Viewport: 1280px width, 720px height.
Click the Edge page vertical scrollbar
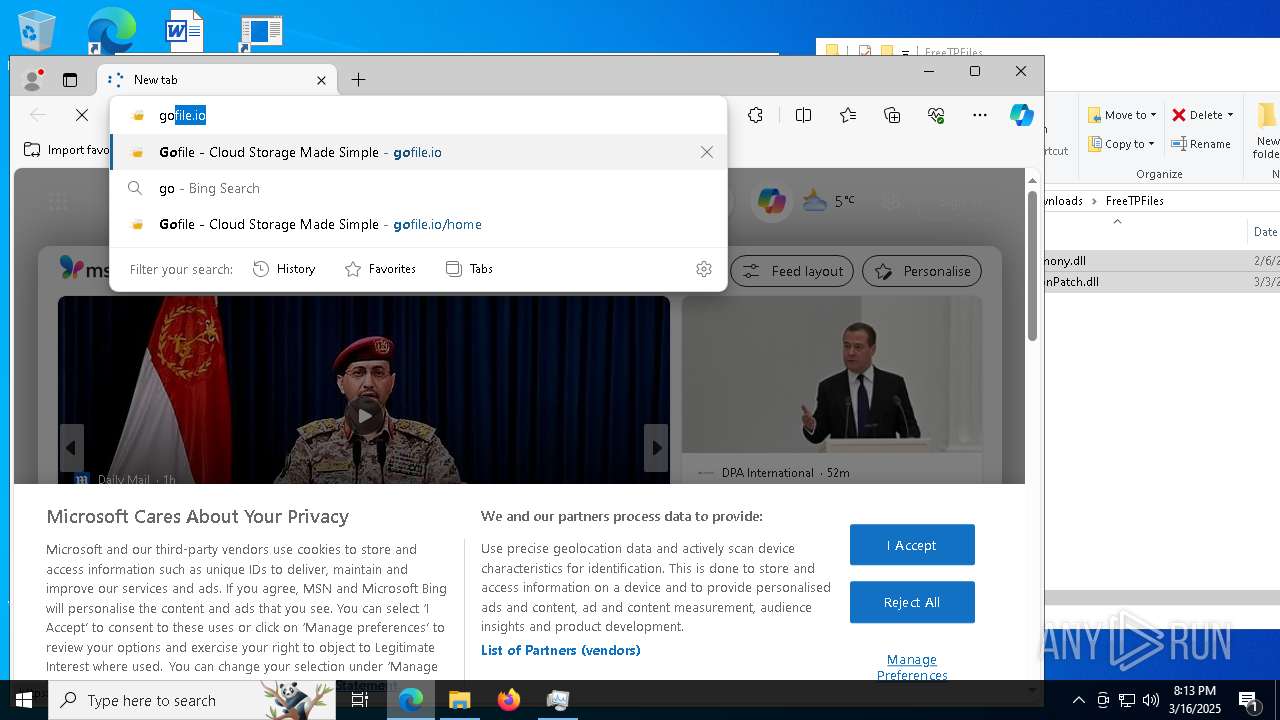tap(1032, 265)
